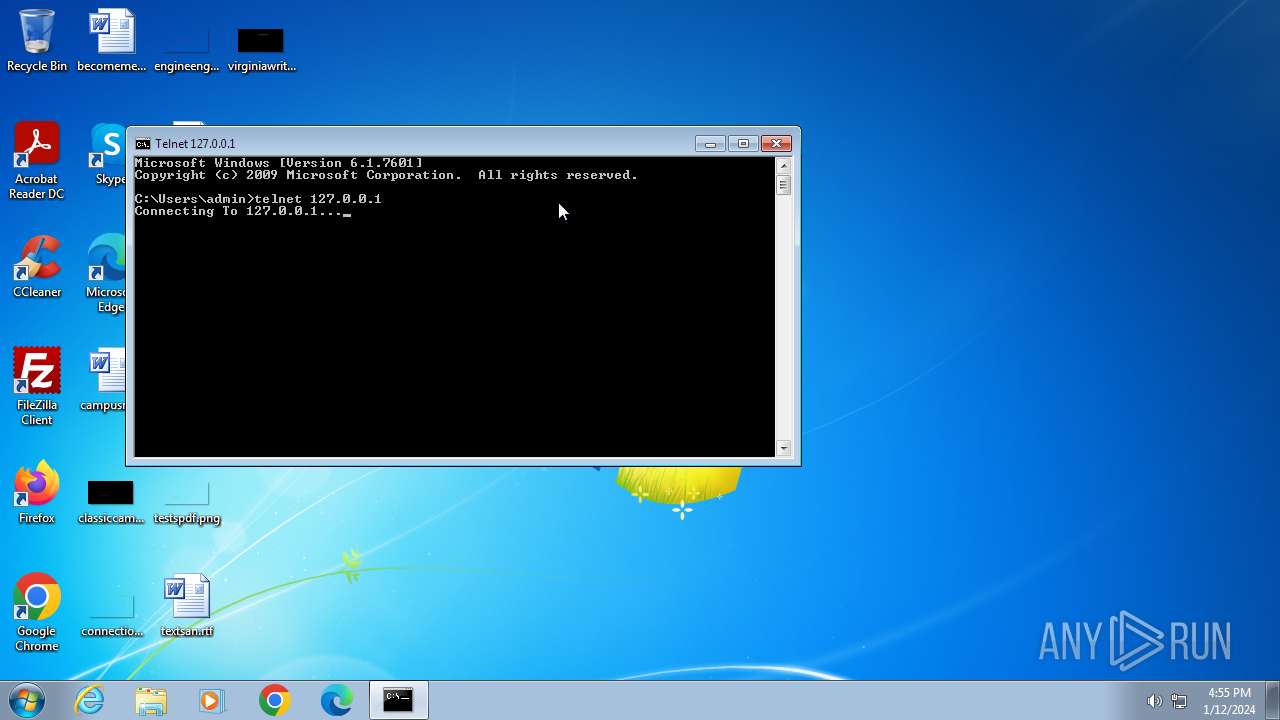Close the Telnet window

click(776, 144)
